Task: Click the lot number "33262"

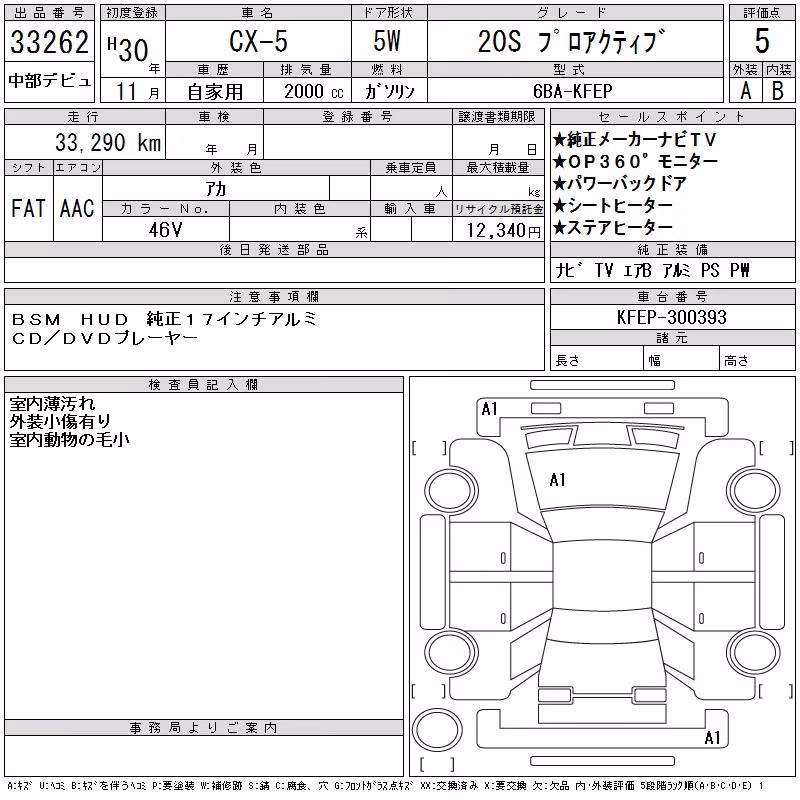Action: pyautogui.click(x=49, y=42)
